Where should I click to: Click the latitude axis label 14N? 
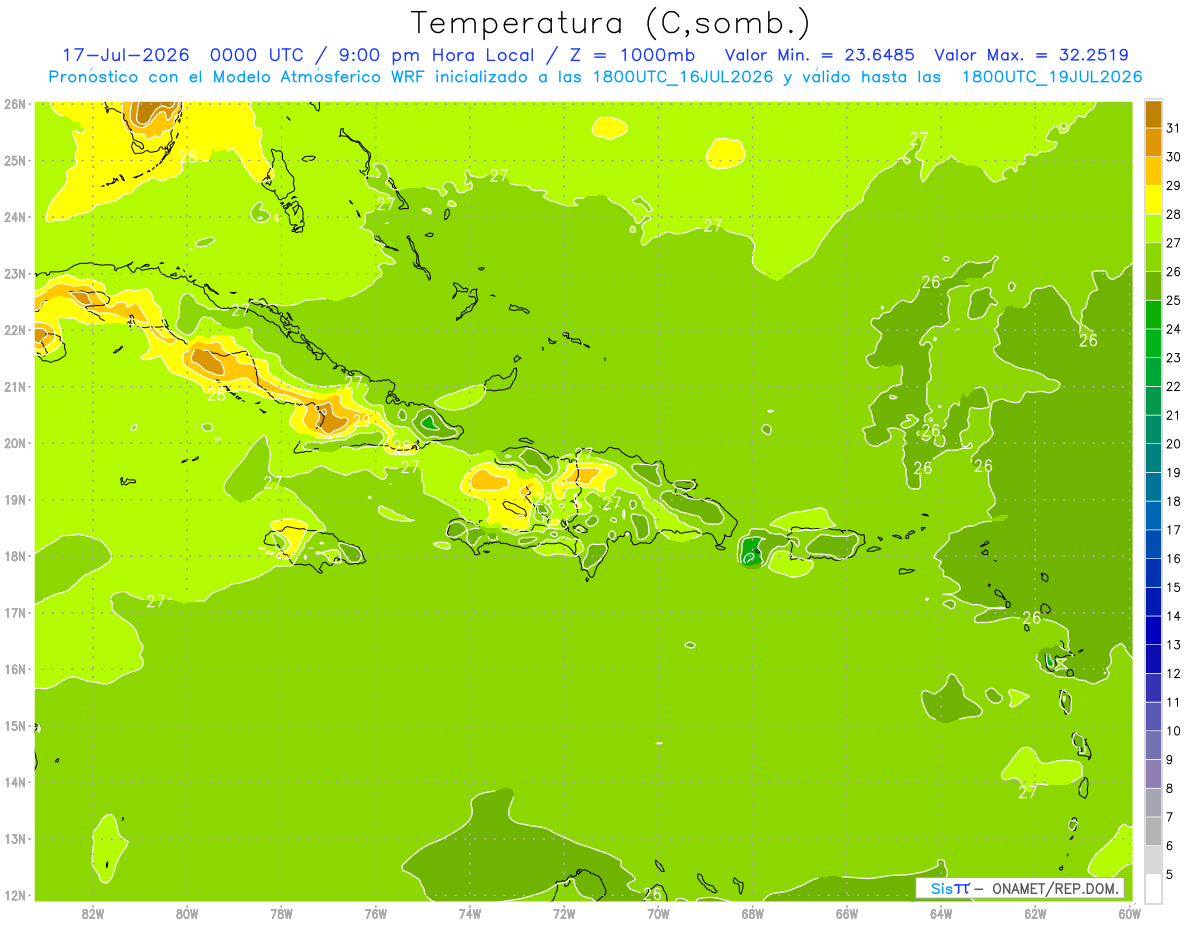(x=15, y=782)
